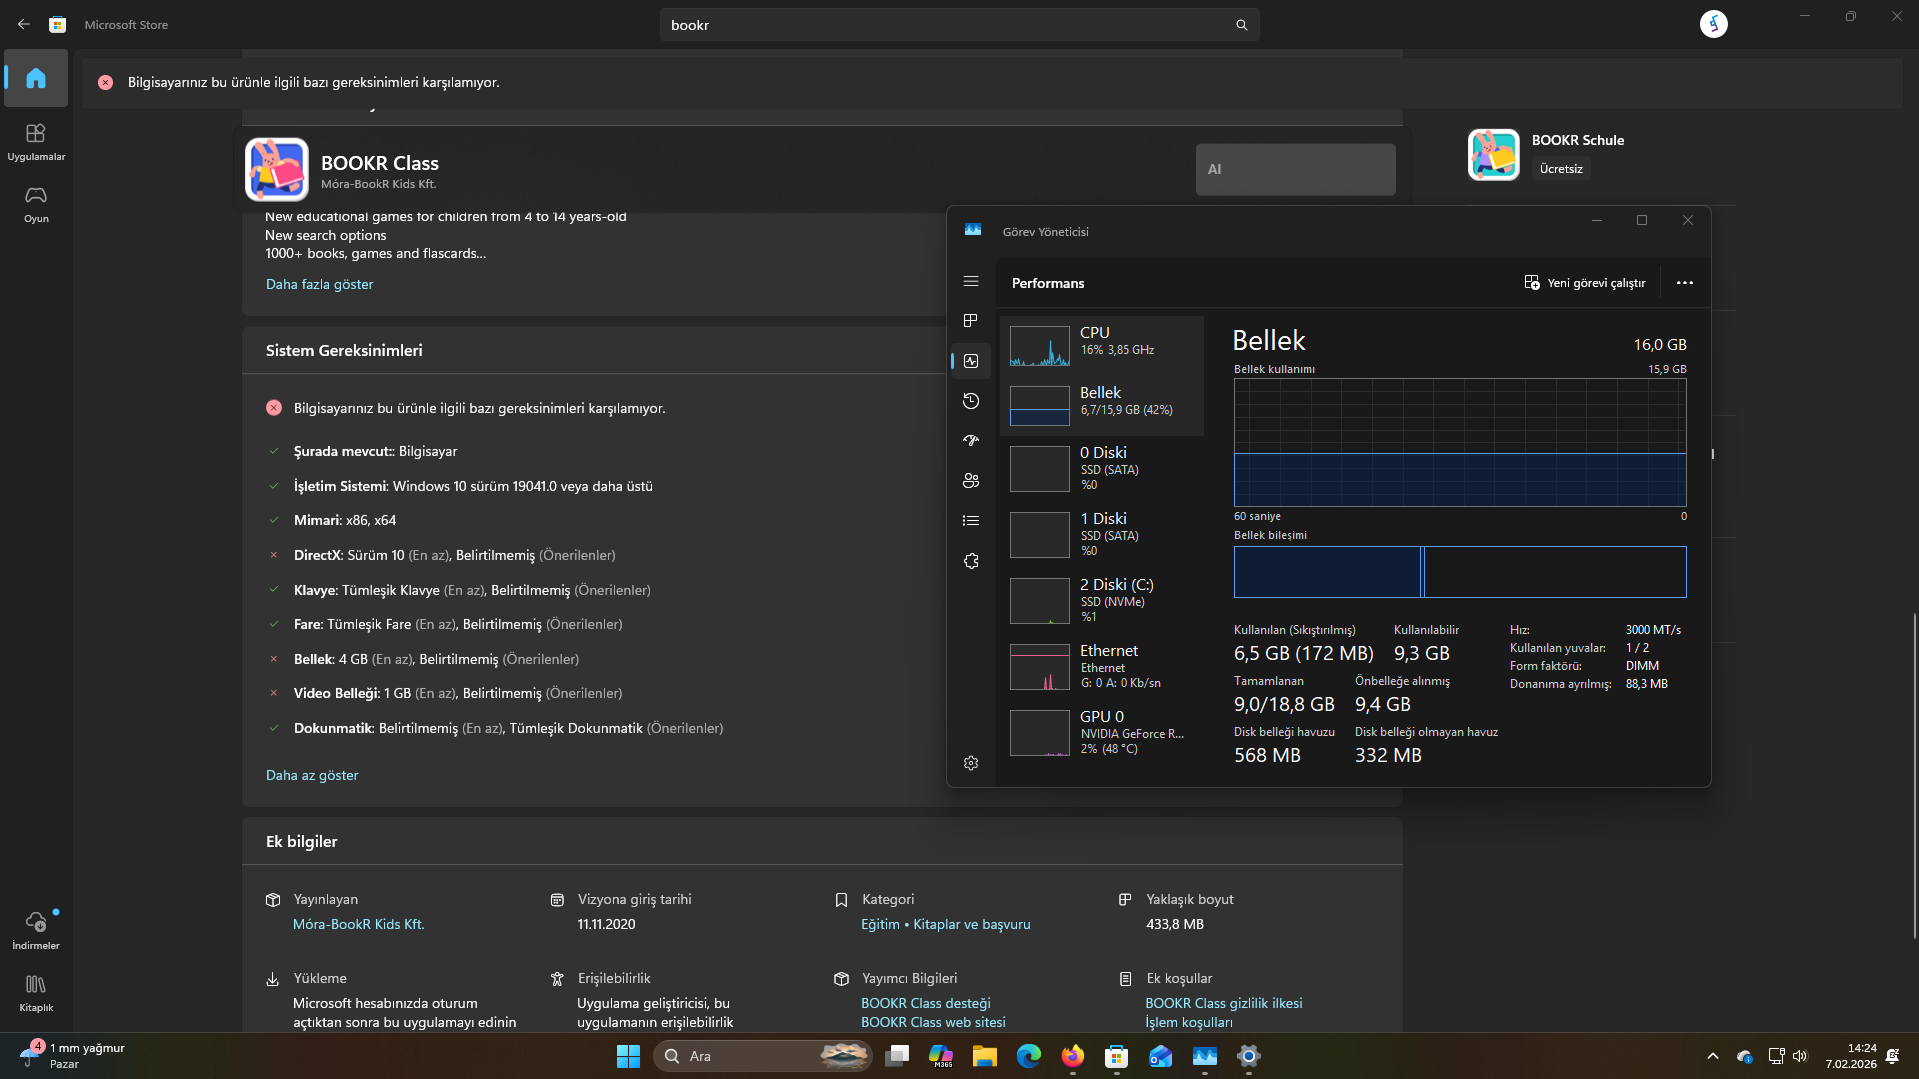Select Startup apps icon in Task Manager

[x=970, y=441]
